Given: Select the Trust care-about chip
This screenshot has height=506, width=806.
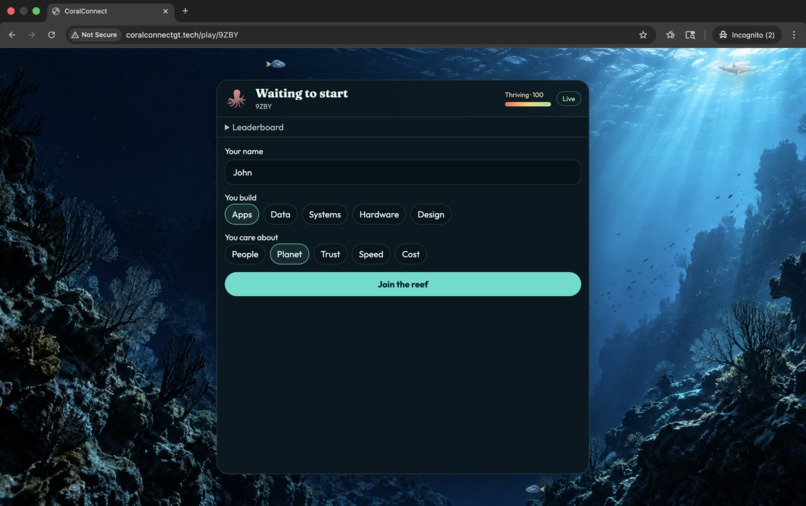Looking at the screenshot, I should point(330,254).
